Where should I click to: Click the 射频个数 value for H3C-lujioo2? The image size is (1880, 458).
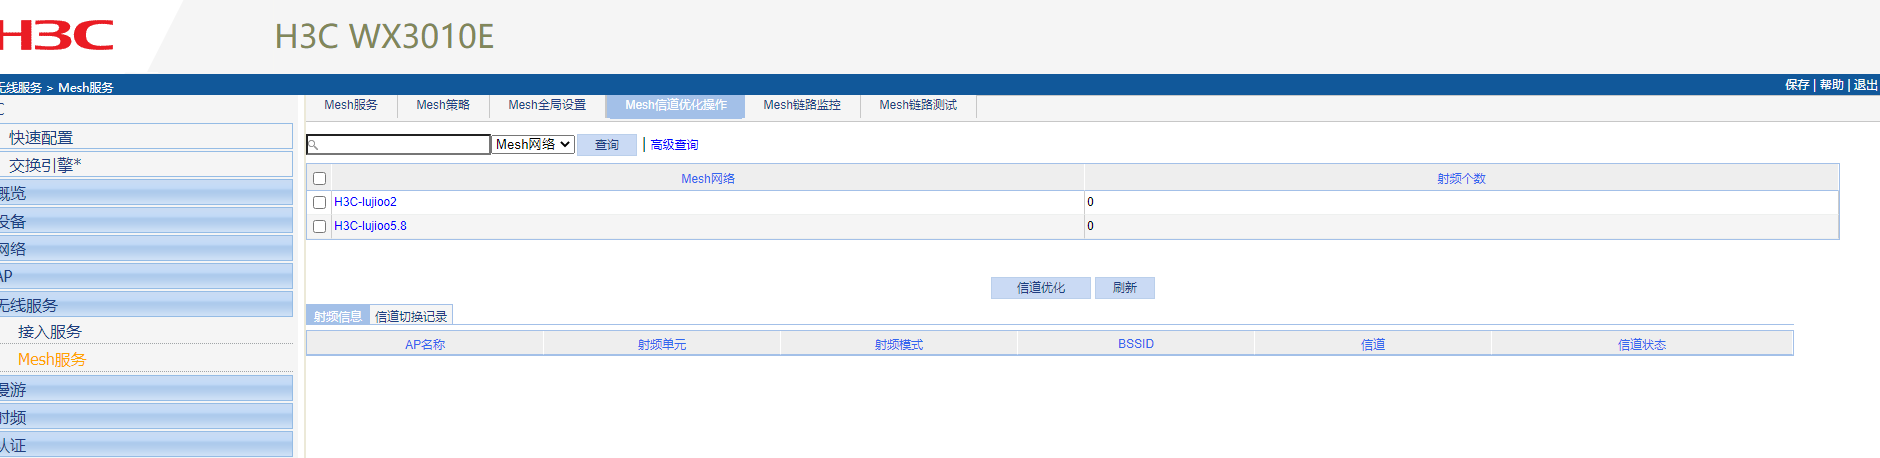pyautogui.click(x=1090, y=202)
